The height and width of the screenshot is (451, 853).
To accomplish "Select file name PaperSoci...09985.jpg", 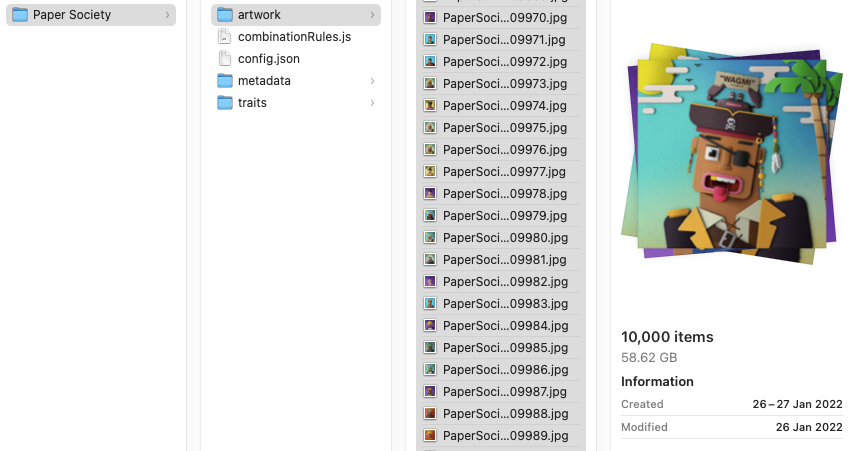I will [x=505, y=347].
